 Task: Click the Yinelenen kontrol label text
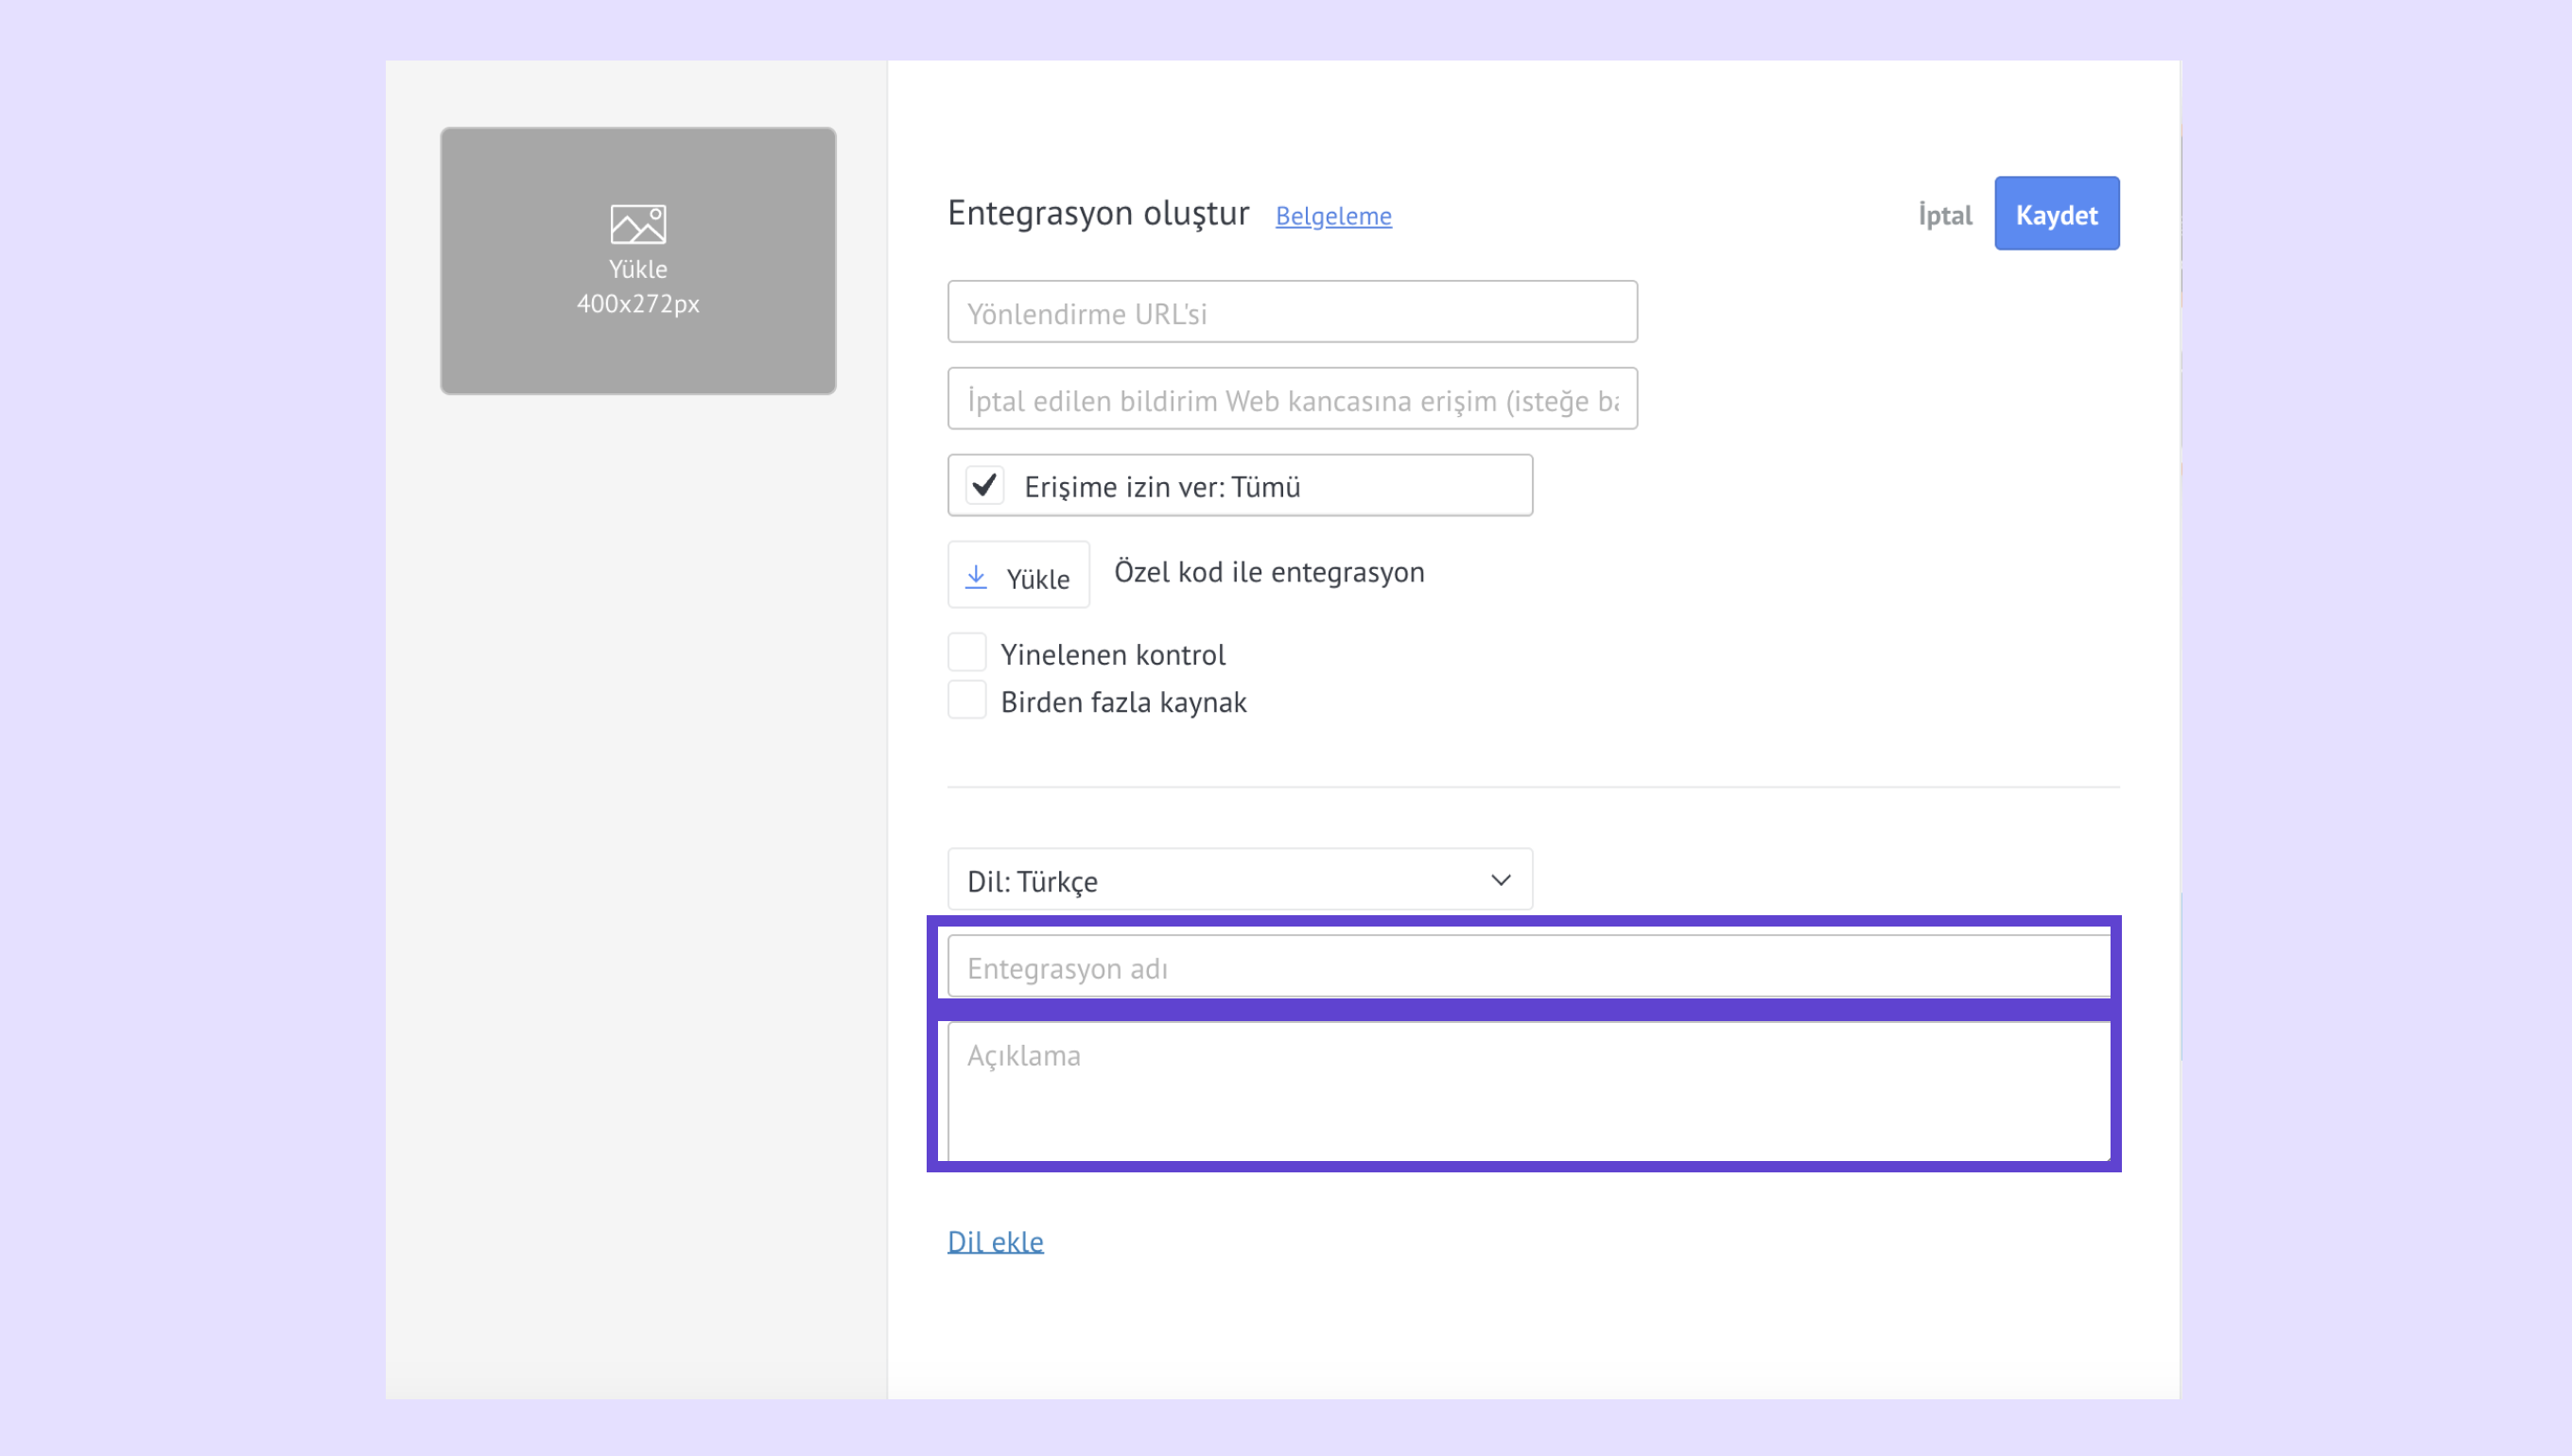[x=1112, y=655]
